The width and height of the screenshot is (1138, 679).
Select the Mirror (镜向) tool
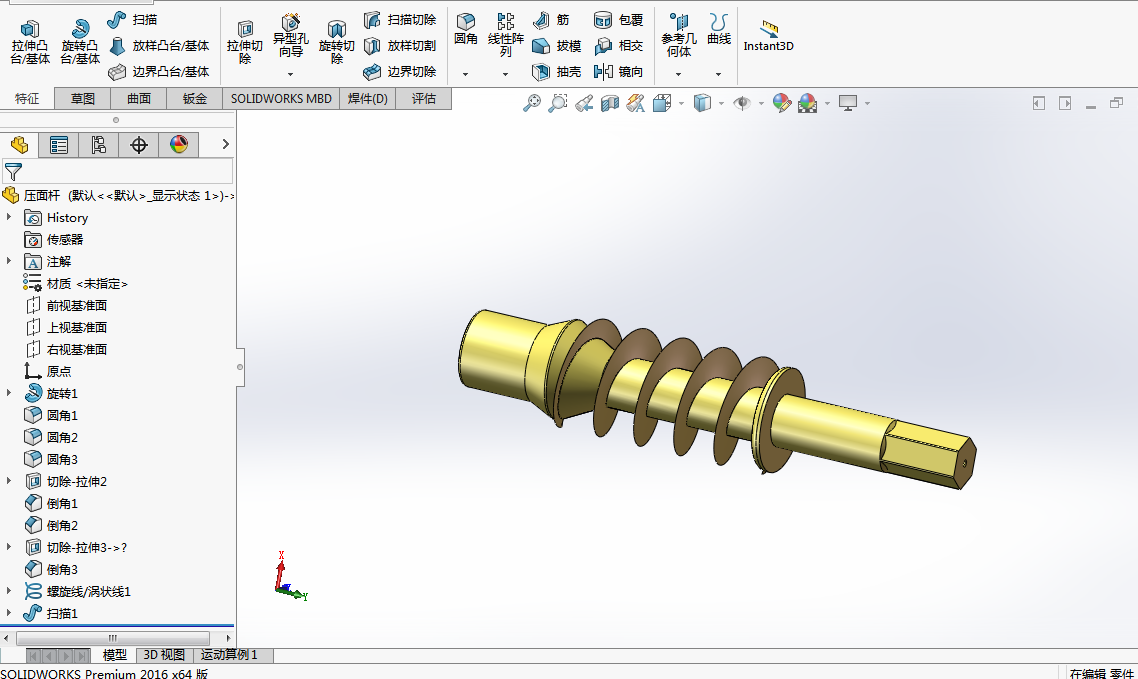pyautogui.click(x=618, y=71)
